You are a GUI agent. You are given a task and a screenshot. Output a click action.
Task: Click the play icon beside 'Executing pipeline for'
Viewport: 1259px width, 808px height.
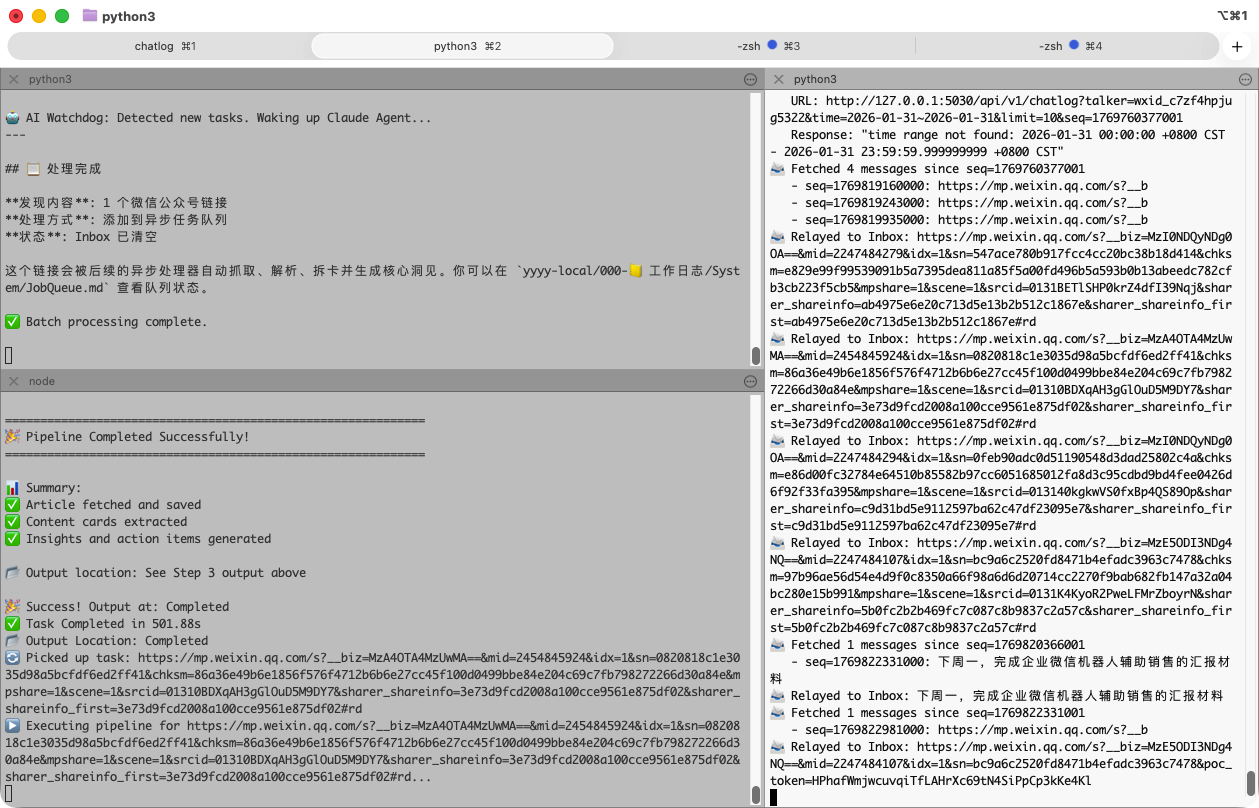pyautogui.click(x=12, y=726)
